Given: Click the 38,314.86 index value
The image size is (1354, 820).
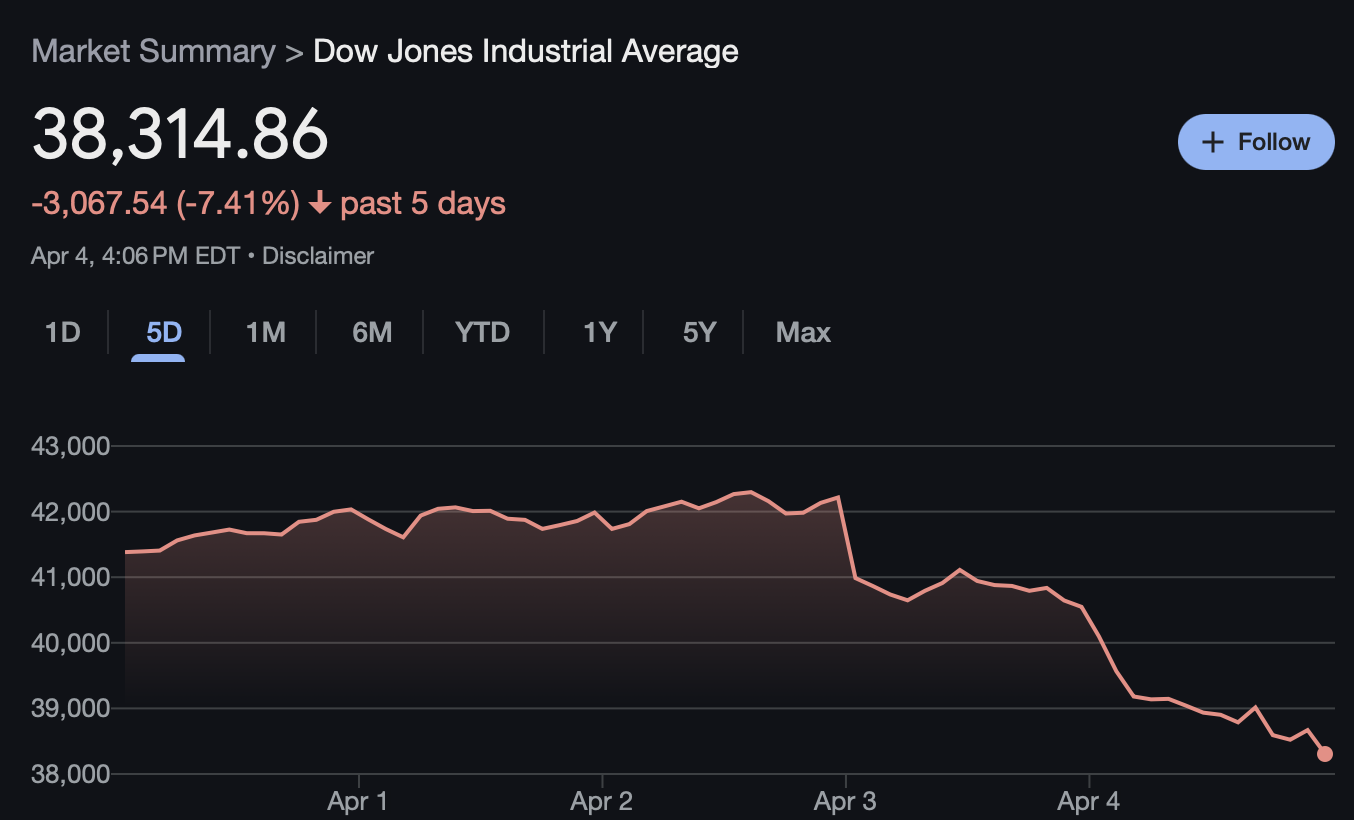Looking at the screenshot, I should click(x=180, y=134).
